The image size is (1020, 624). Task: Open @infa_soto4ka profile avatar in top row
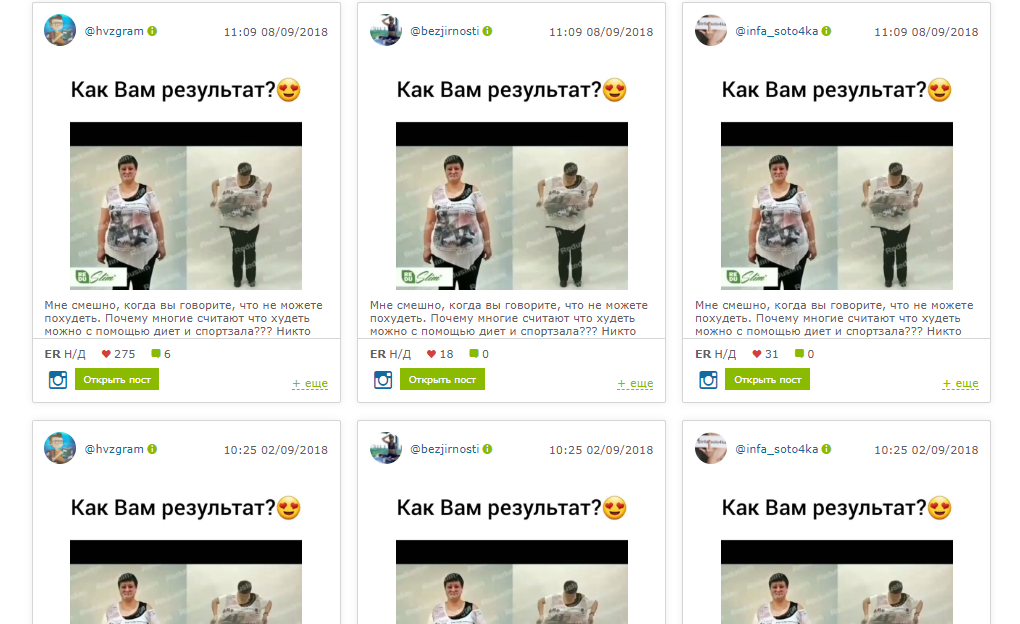coord(710,30)
